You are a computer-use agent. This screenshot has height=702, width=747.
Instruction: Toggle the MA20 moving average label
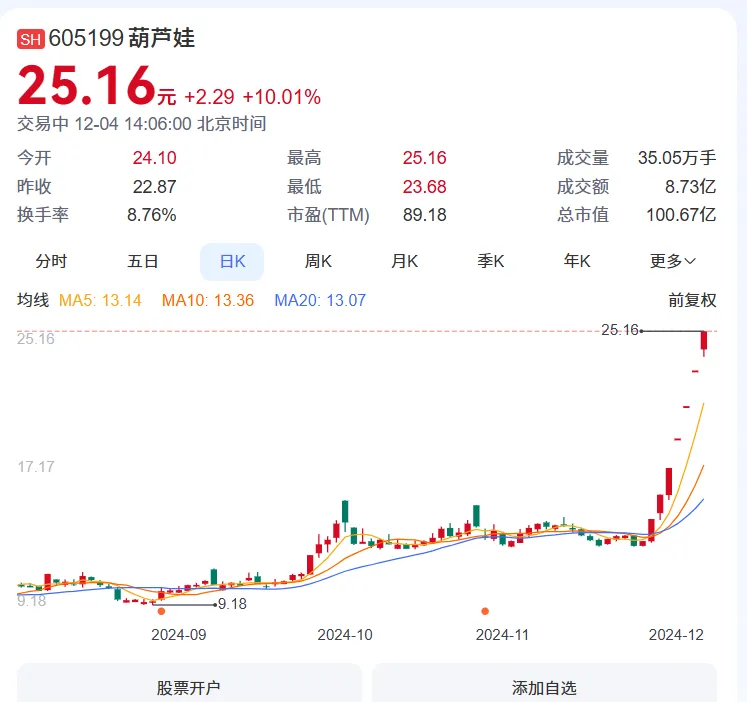pyautogui.click(x=320, y=300)
